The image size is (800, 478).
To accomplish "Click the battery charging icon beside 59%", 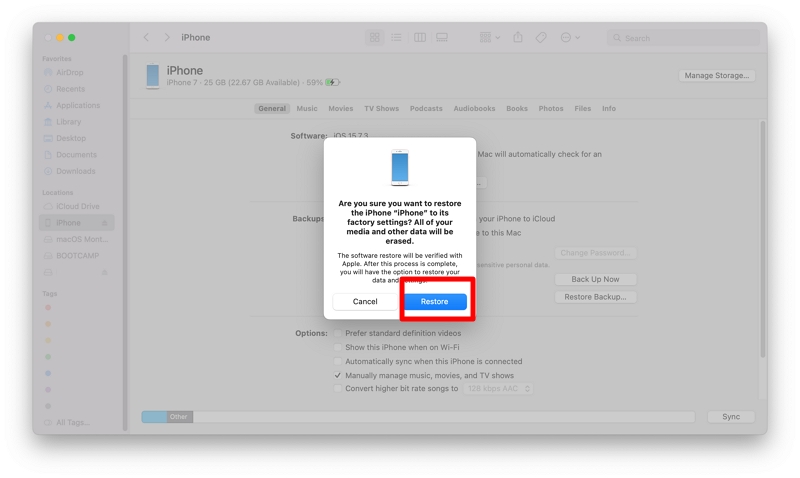I will coord(333,82).
